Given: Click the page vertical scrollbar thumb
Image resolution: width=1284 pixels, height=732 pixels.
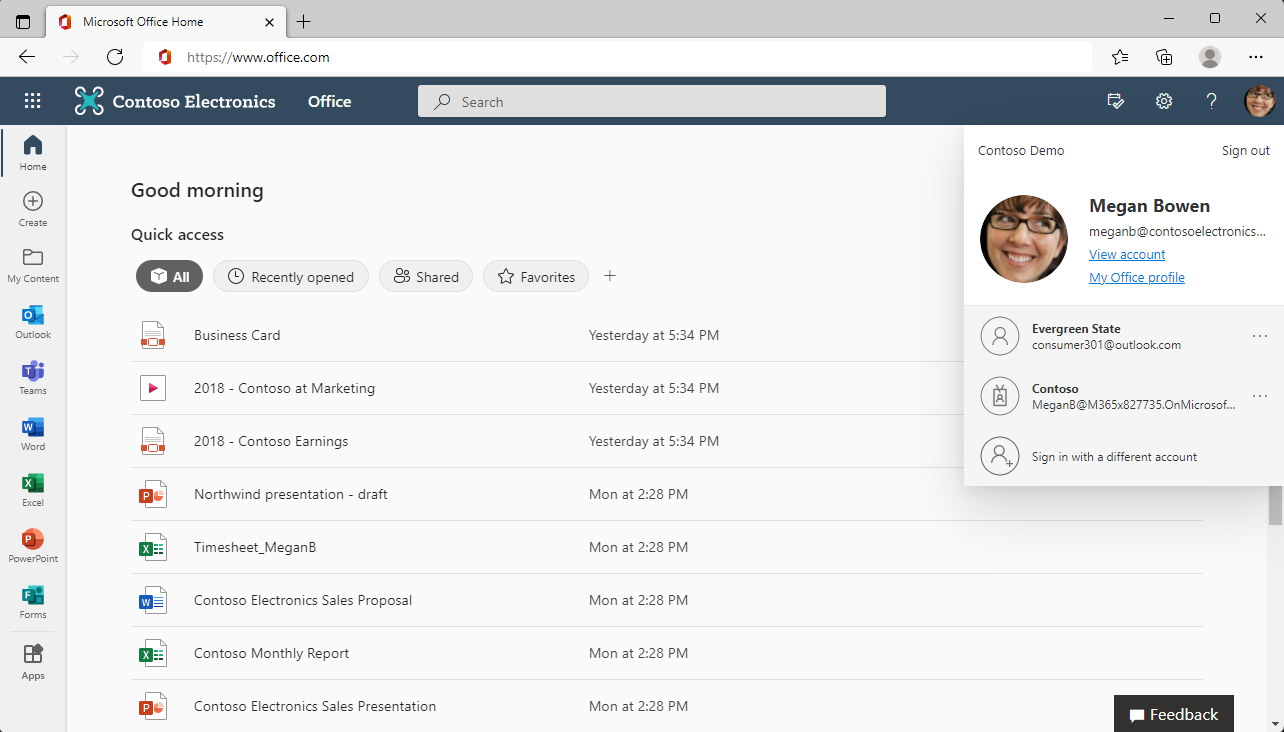Looking at the screenshot, I should point(1275,505).
